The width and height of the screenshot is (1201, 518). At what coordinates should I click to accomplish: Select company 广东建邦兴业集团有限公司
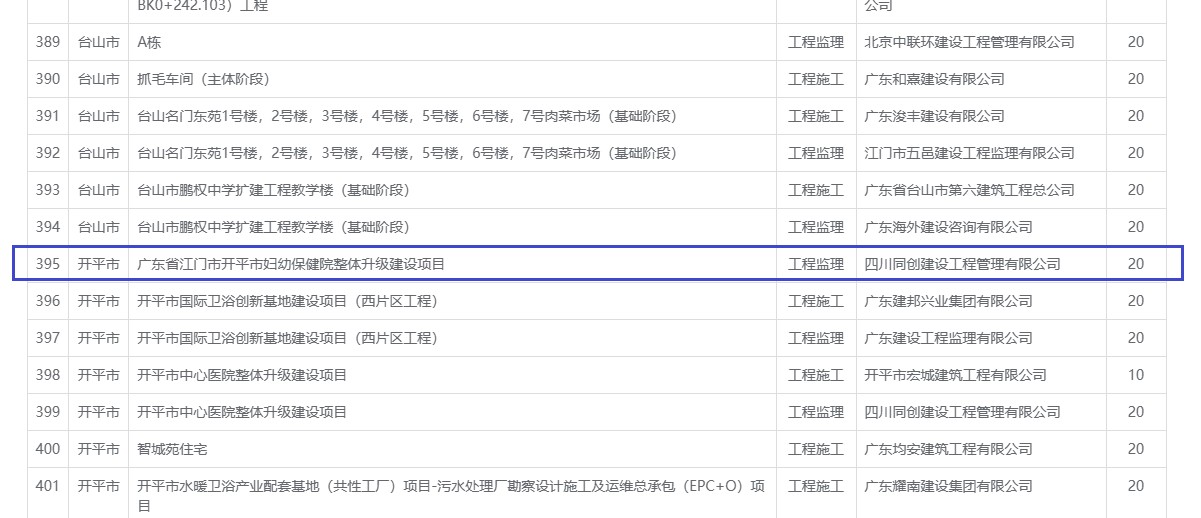point(948,301)
